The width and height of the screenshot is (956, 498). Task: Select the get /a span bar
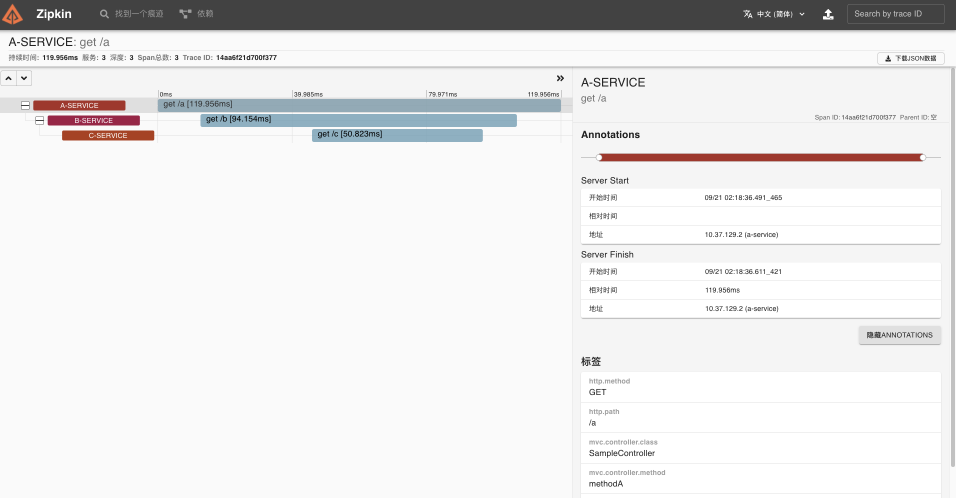point(359,105)
